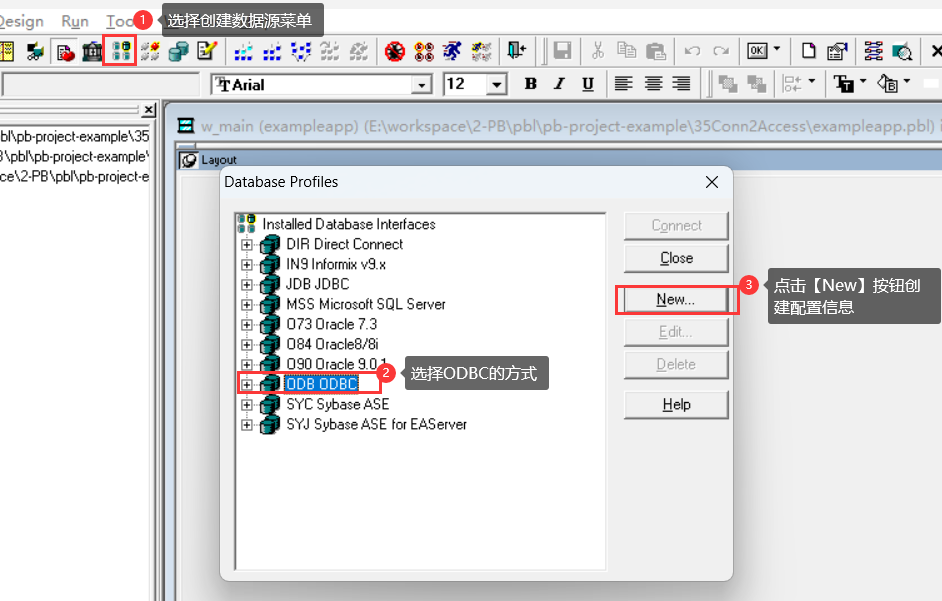Expand the SYC Sybase ASE node
Image resolution: width=942 pixels, height=601 pixels.
tap(246, 404)
